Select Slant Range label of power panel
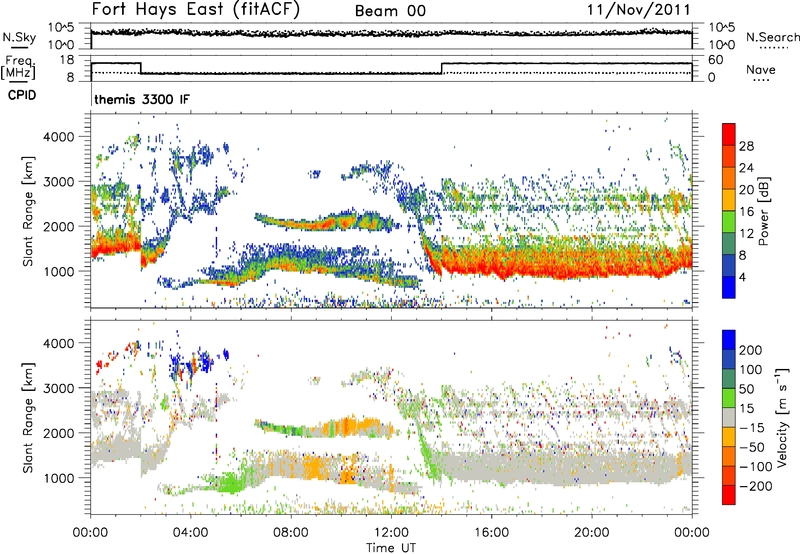Image resolution: width=800 pixels, height=554 pixels. [28, 212]
